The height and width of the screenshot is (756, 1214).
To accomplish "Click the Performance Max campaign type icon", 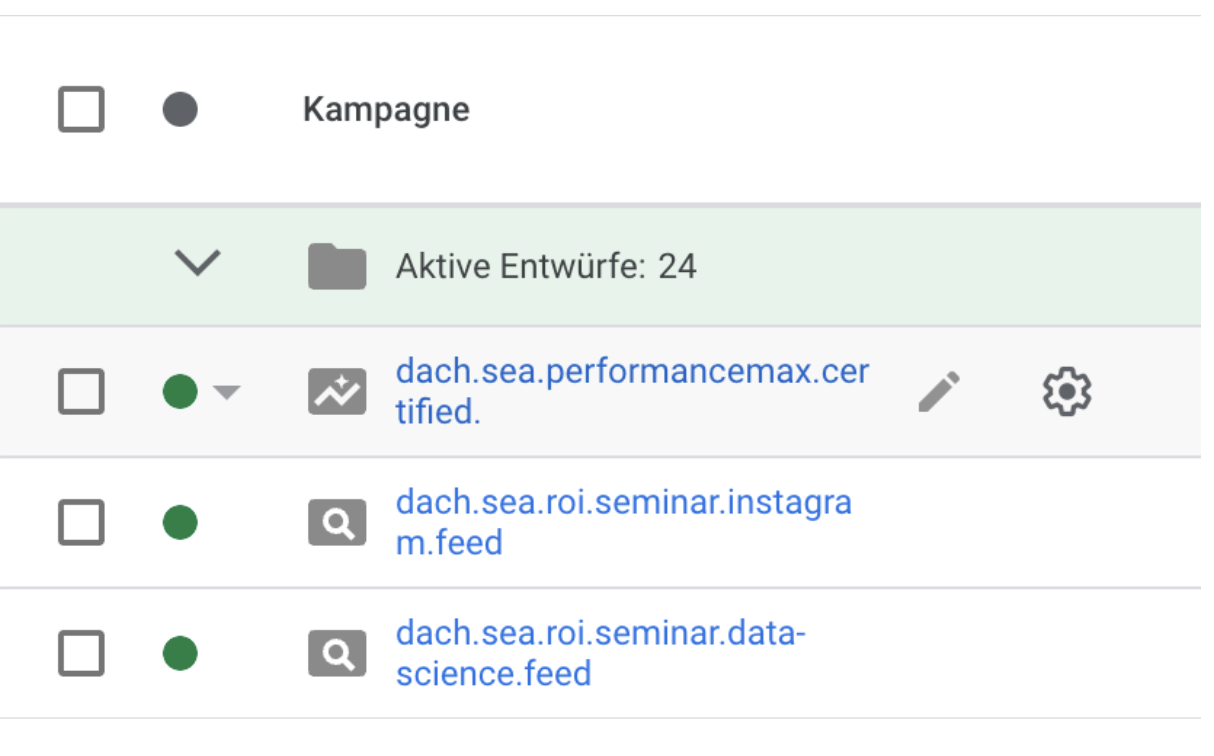I will 337,391.
